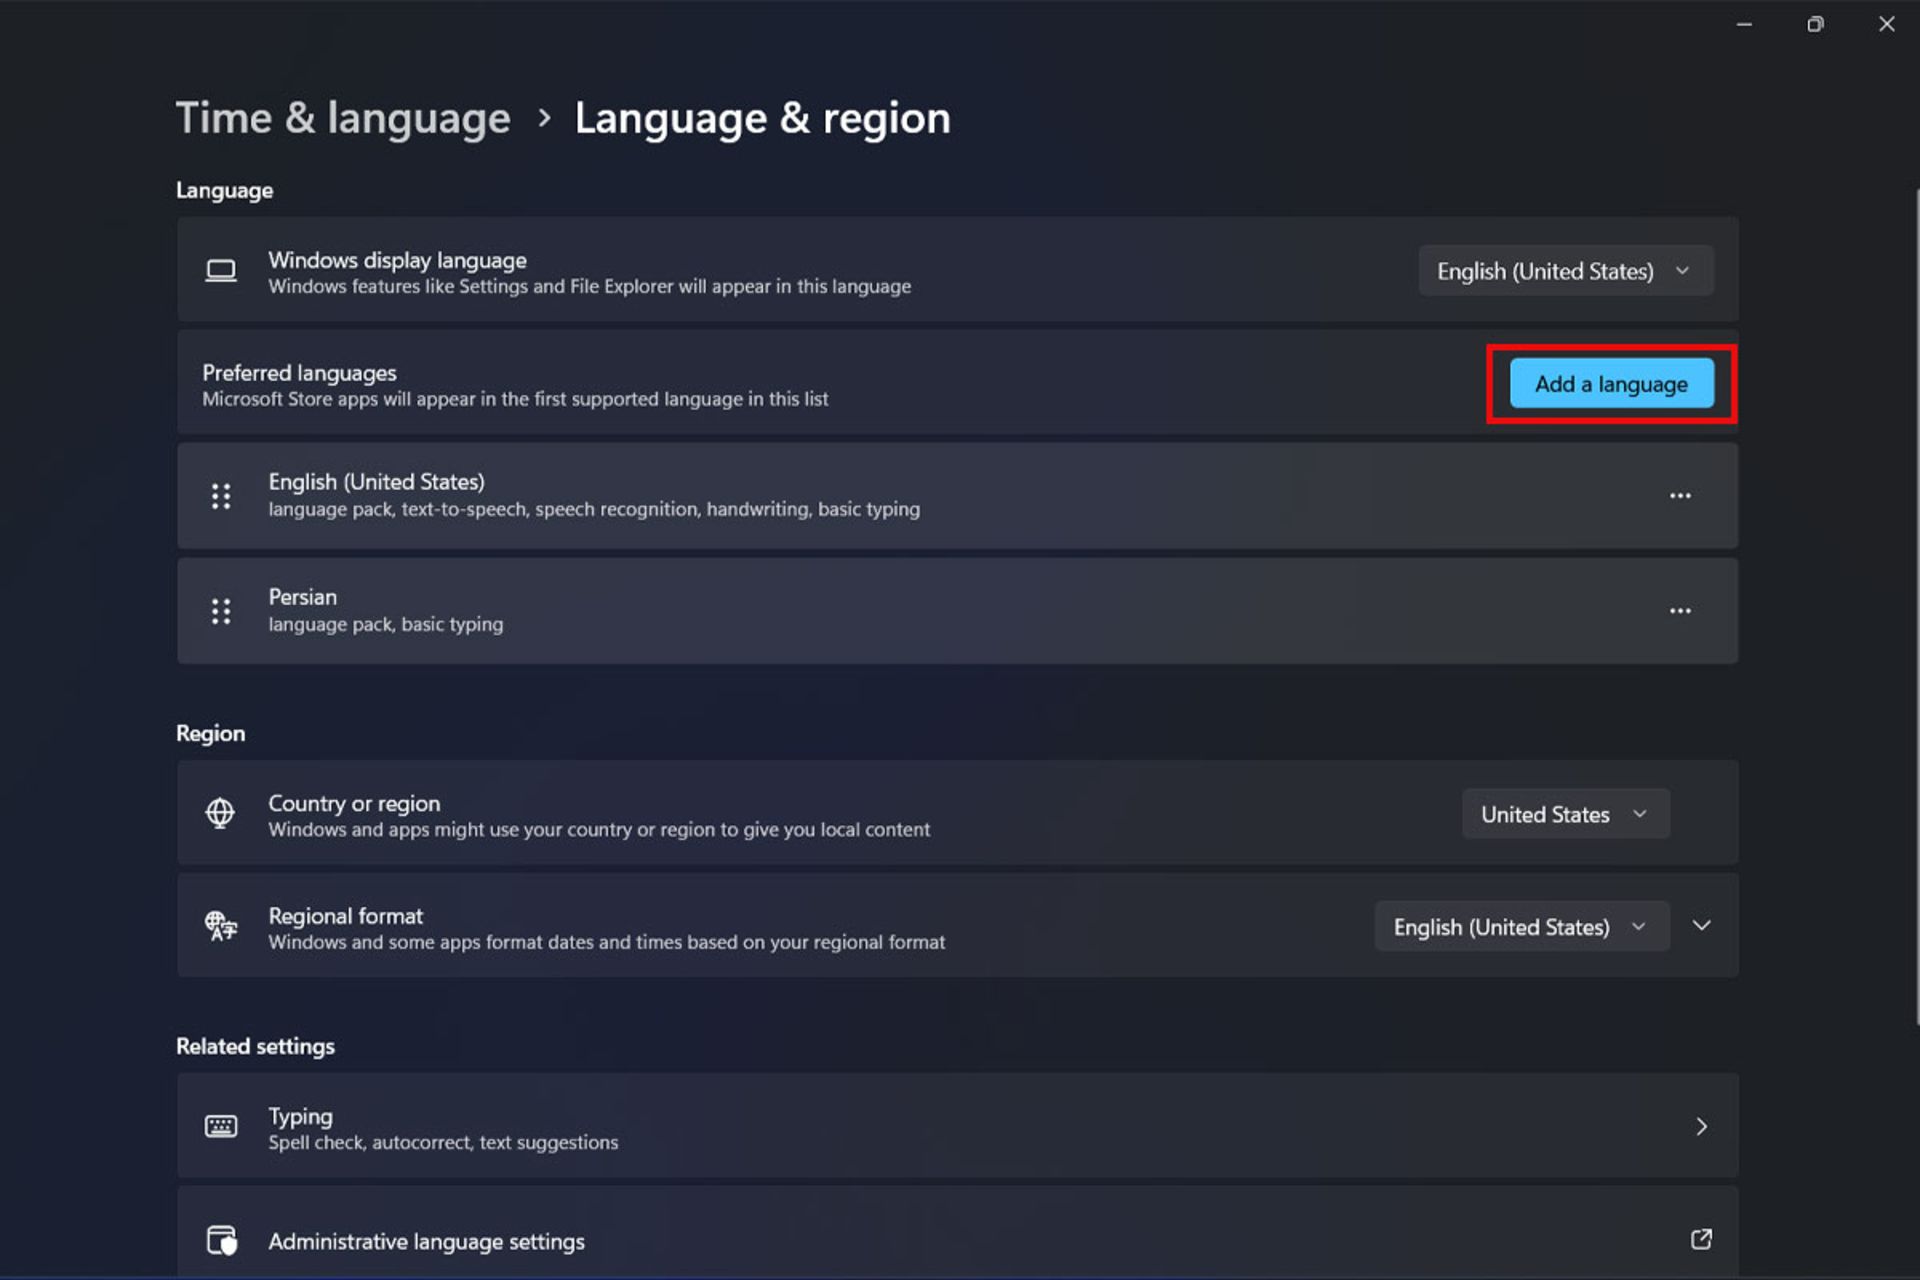Viewport: 1920px width, 1280px height.
Task: Open the Windows display language dropdown
Action: 1565,271
